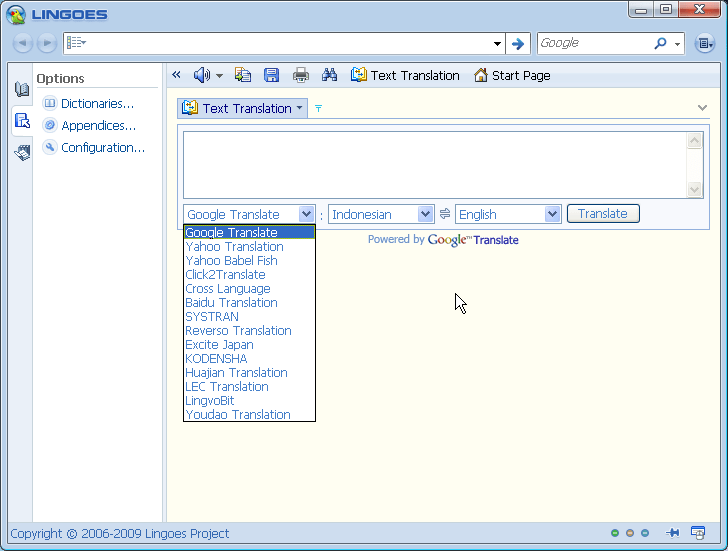Open the search engine dropdown arrow
This screenshot has height=551, width=728.
(677, 44)
